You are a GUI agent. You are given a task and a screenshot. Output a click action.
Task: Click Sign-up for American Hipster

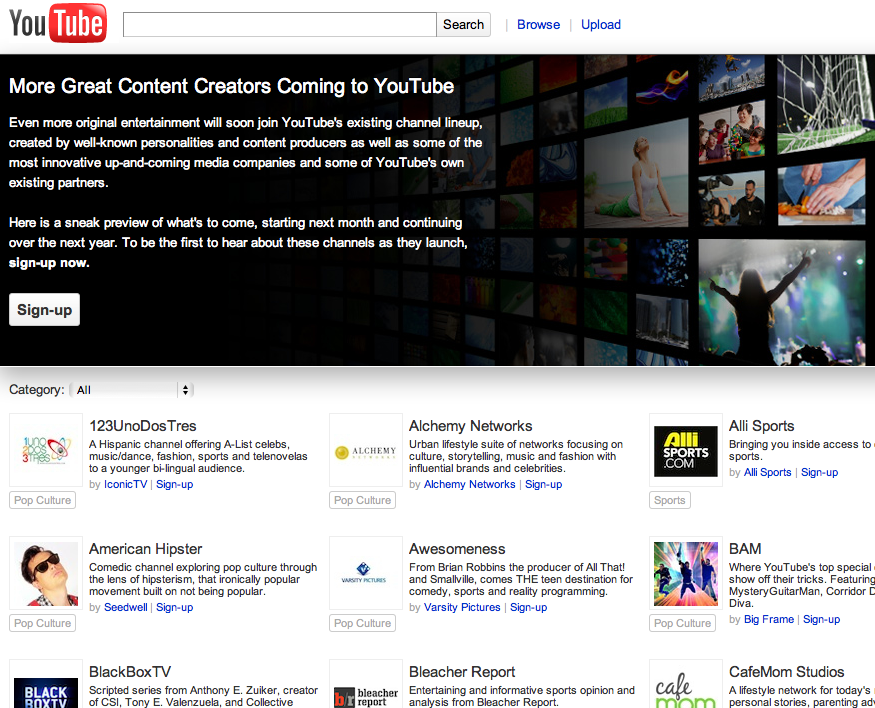[x=175, y=607]
